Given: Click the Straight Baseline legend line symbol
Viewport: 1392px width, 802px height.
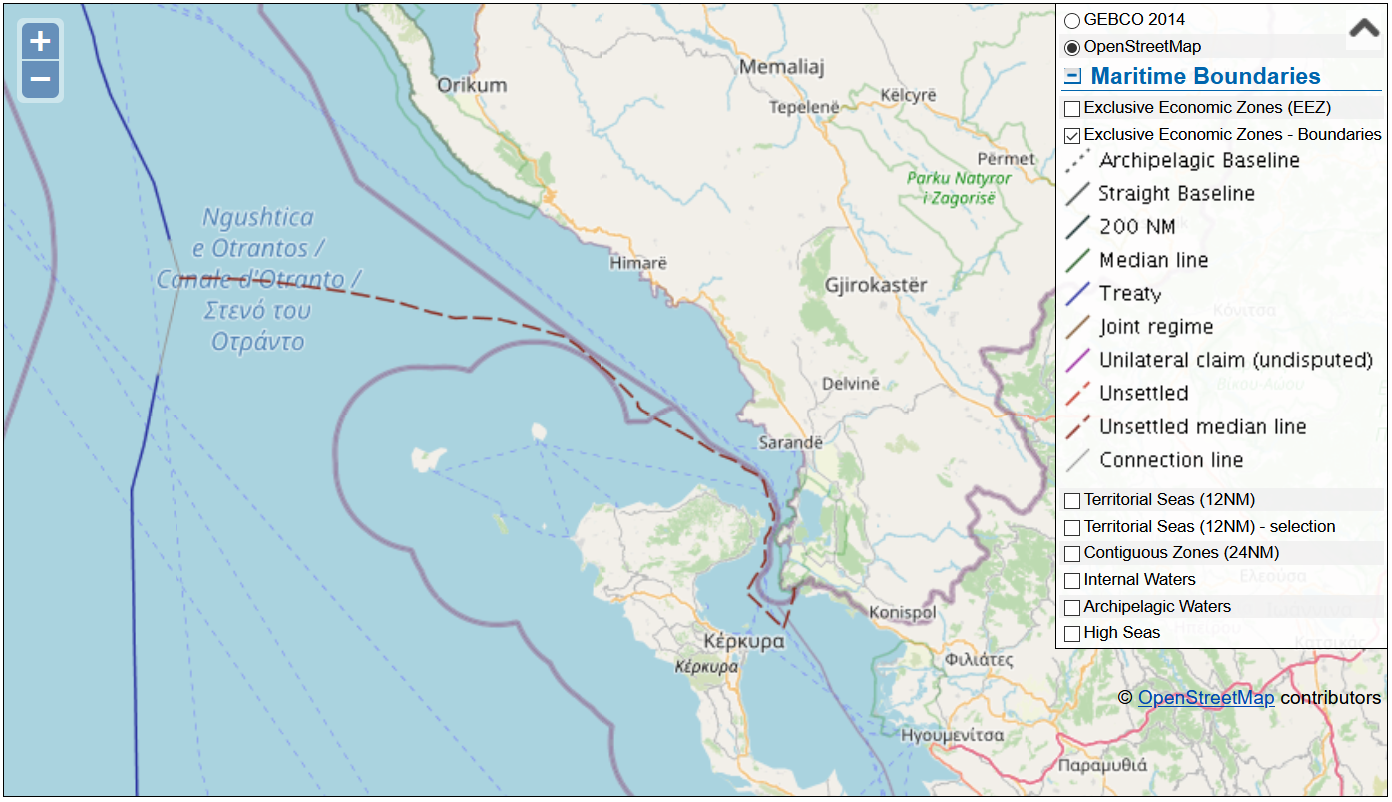Looking at the screenshot, I should [1078, 194].
